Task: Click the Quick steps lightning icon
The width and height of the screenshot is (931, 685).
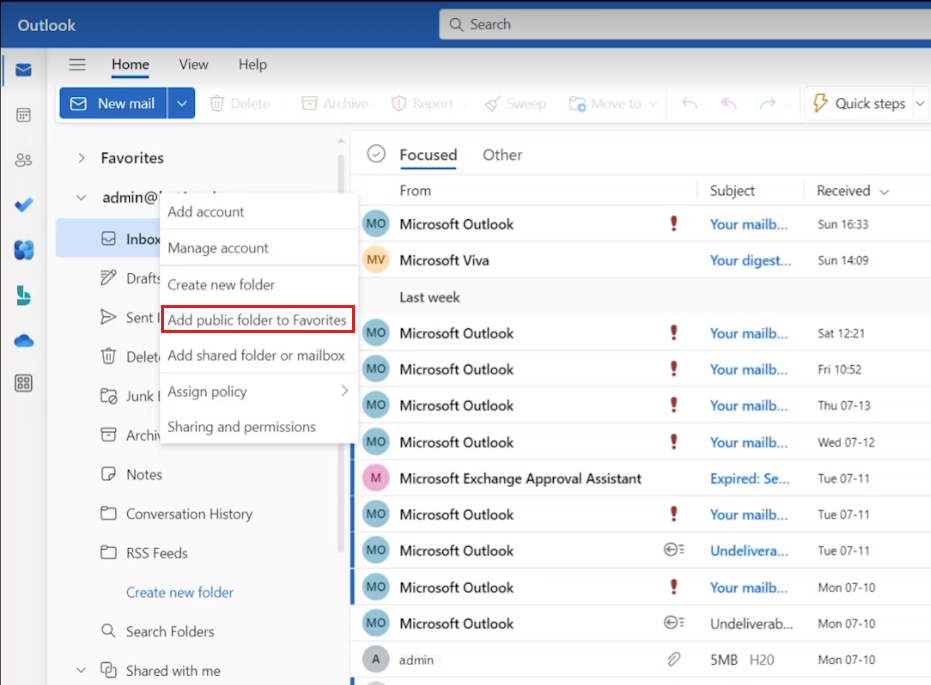Action: [822, 102]
